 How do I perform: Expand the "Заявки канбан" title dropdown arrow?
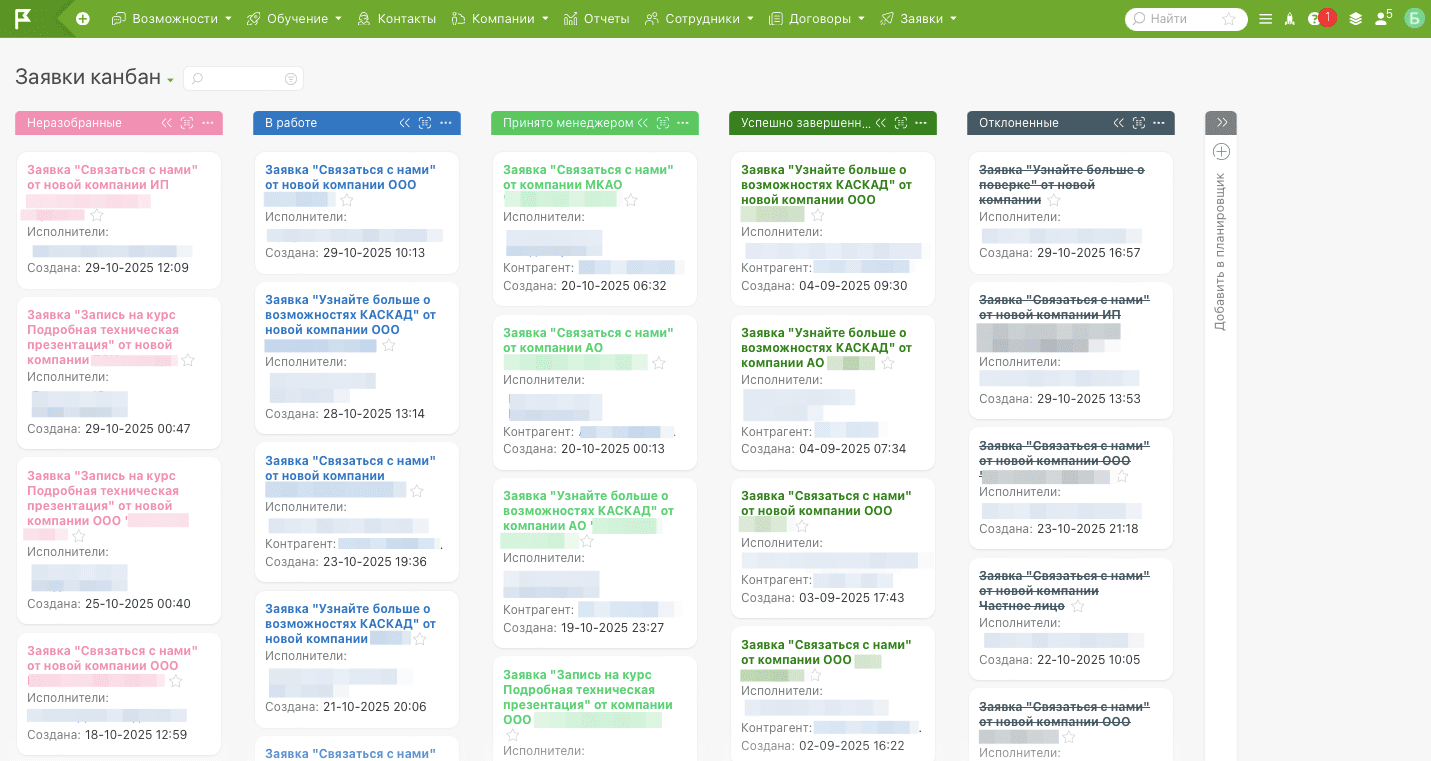point(171,81)
